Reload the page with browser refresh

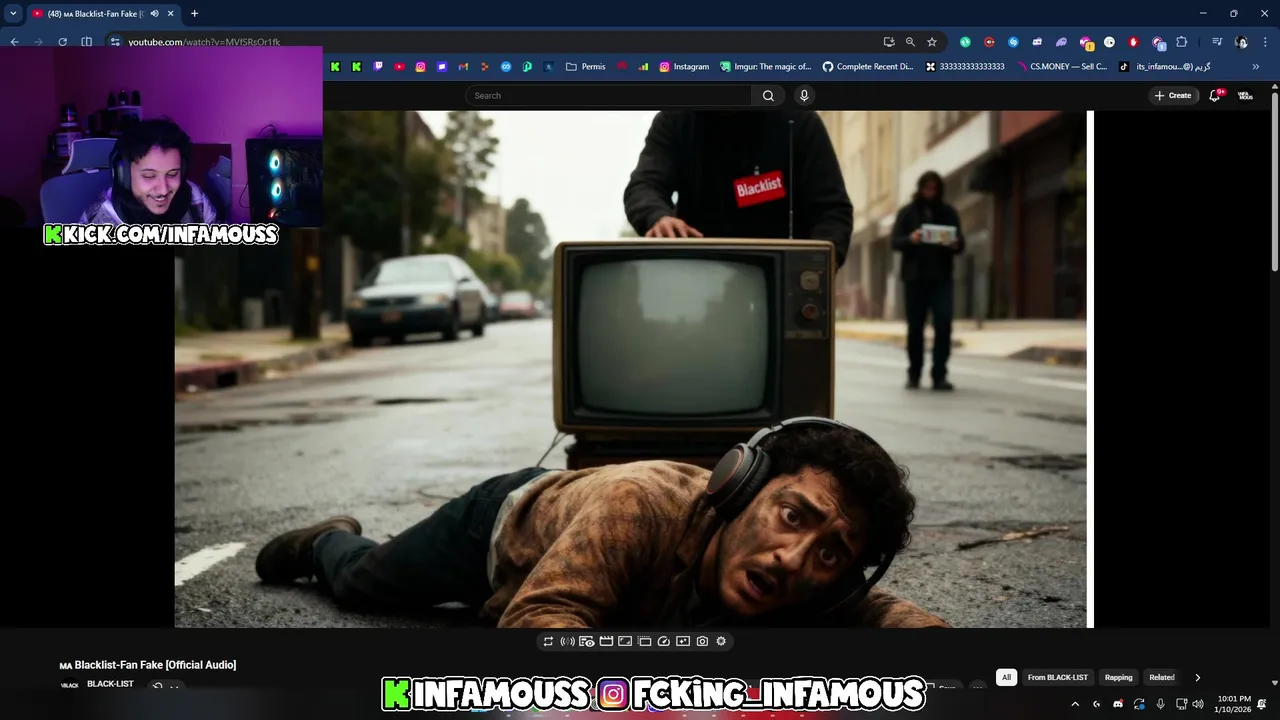[x=62, y=42]
